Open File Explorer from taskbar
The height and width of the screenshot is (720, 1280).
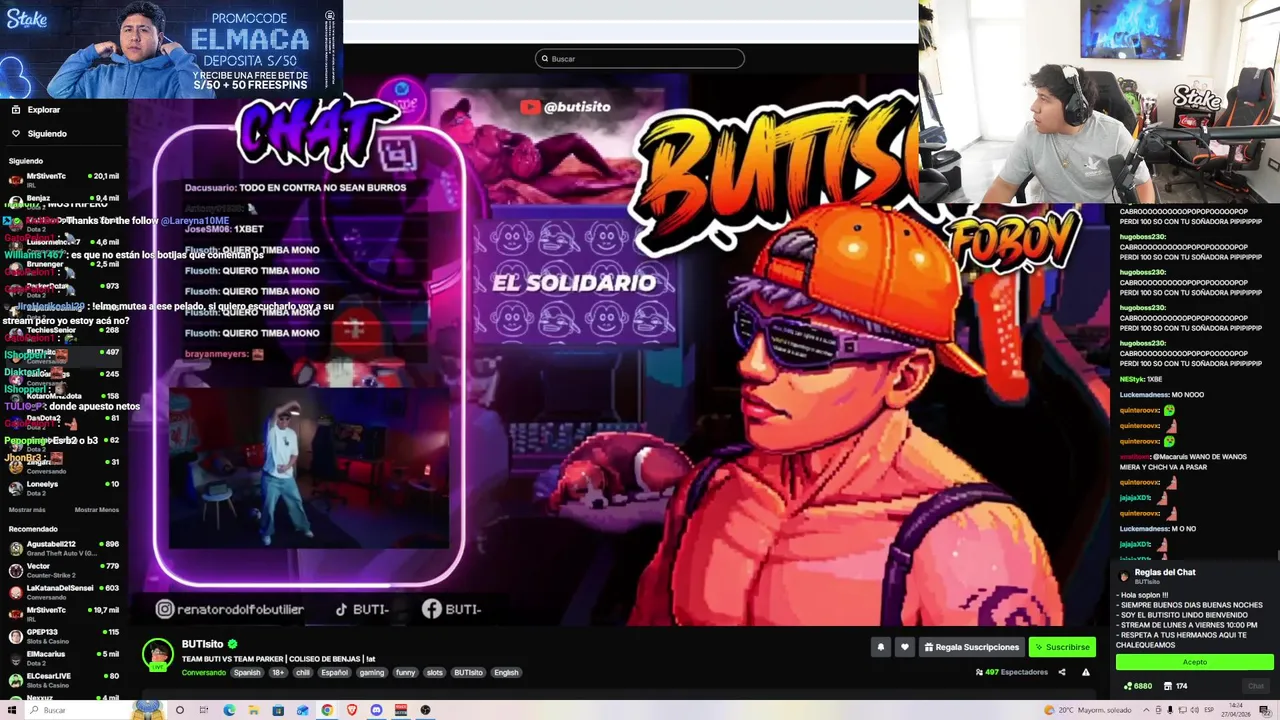click(253, 710)
